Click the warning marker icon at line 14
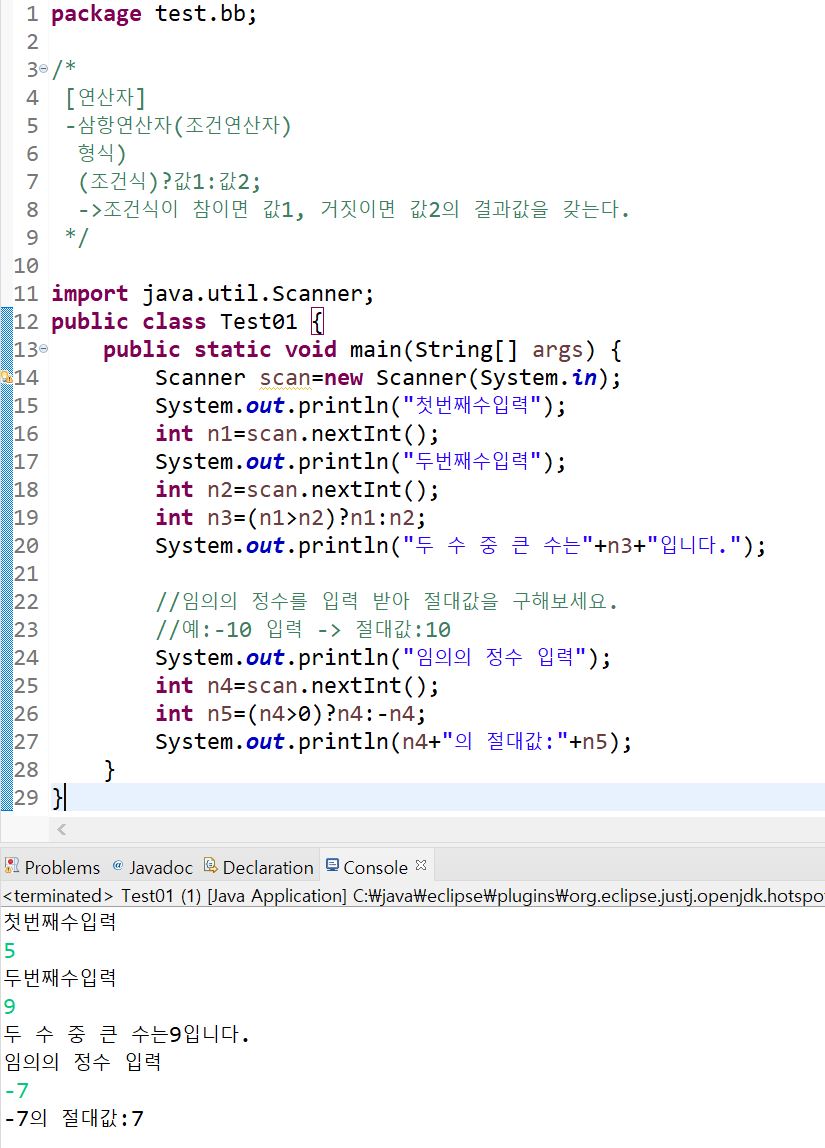This screenshot has height=1148, width=825. click(7, 377)
